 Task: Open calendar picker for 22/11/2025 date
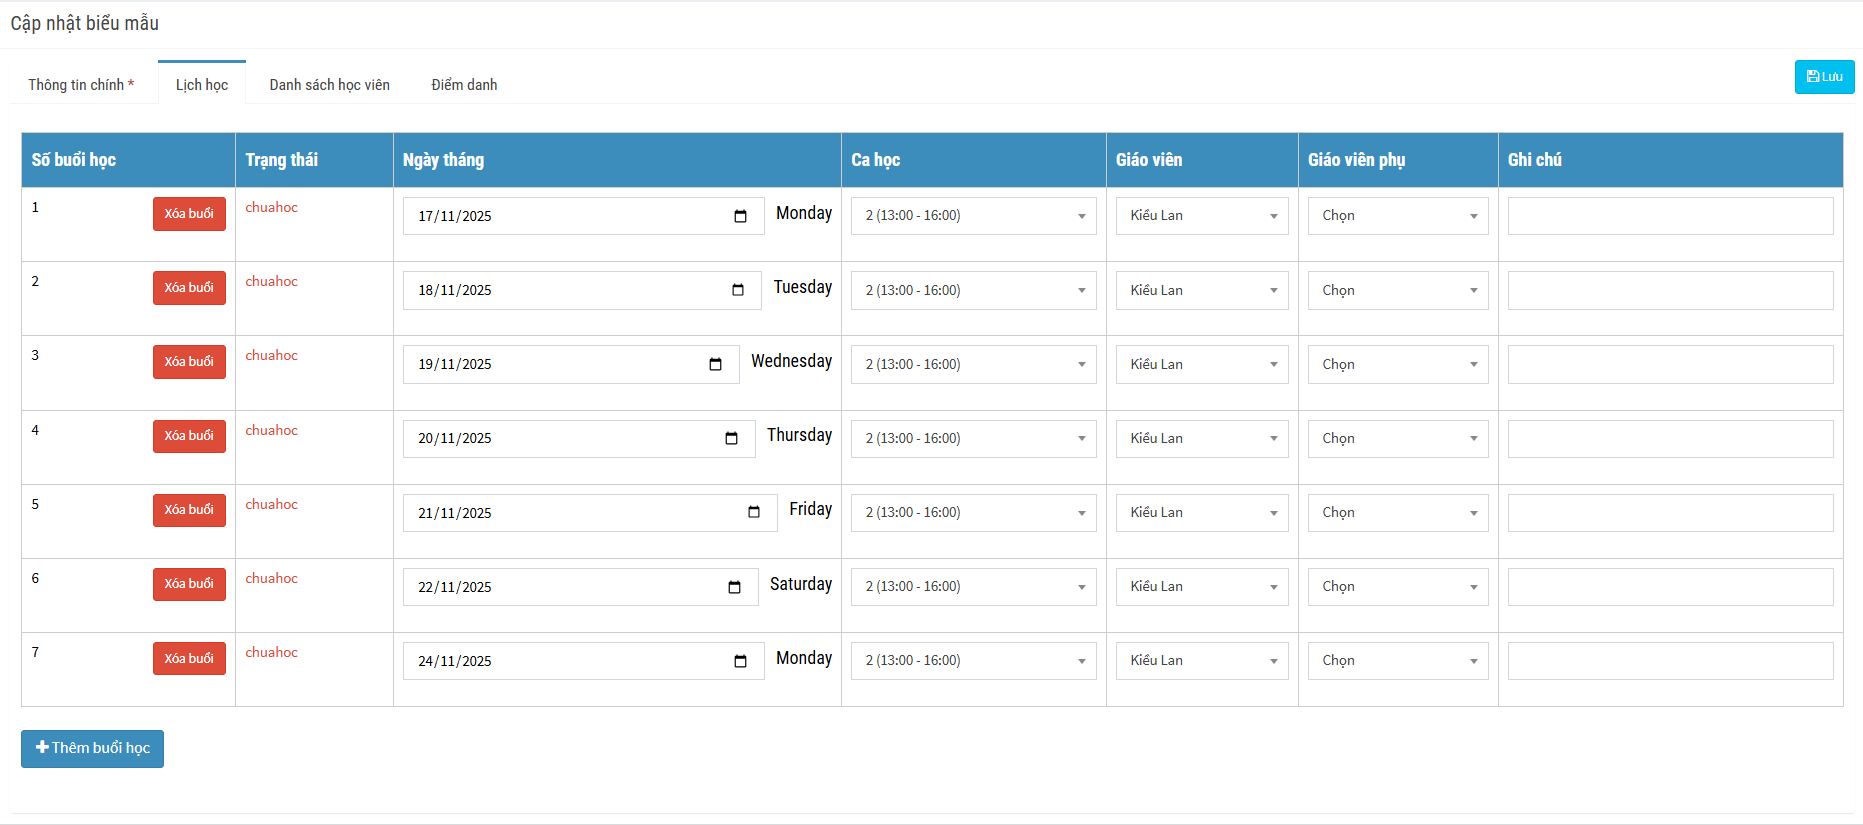(x=734, y=587)
